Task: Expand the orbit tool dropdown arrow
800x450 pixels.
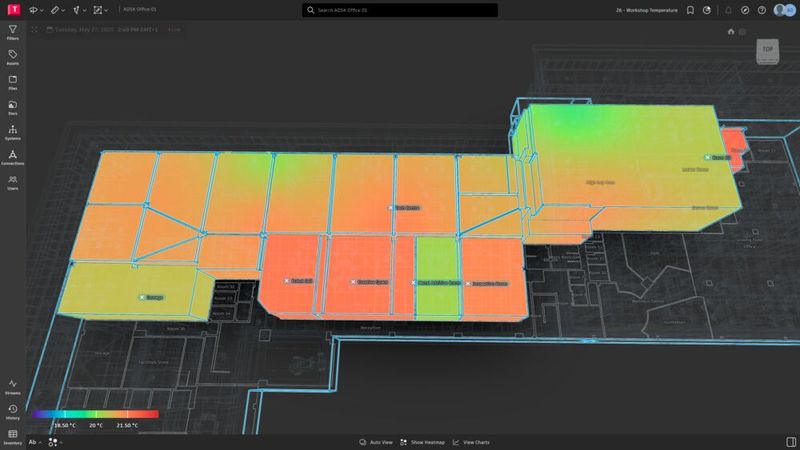Action: [41, 10]
